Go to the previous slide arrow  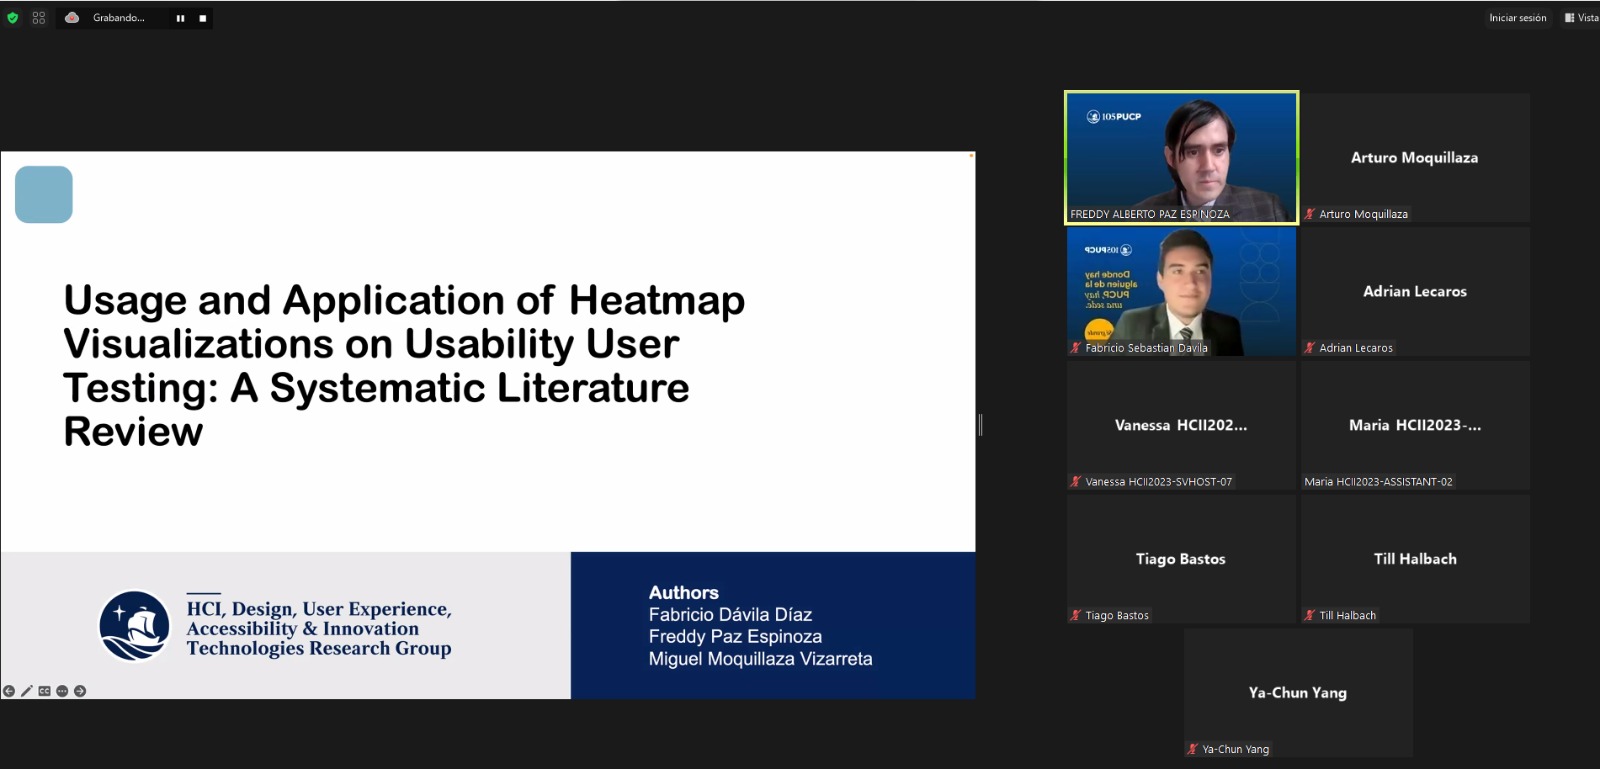(9, 691)
